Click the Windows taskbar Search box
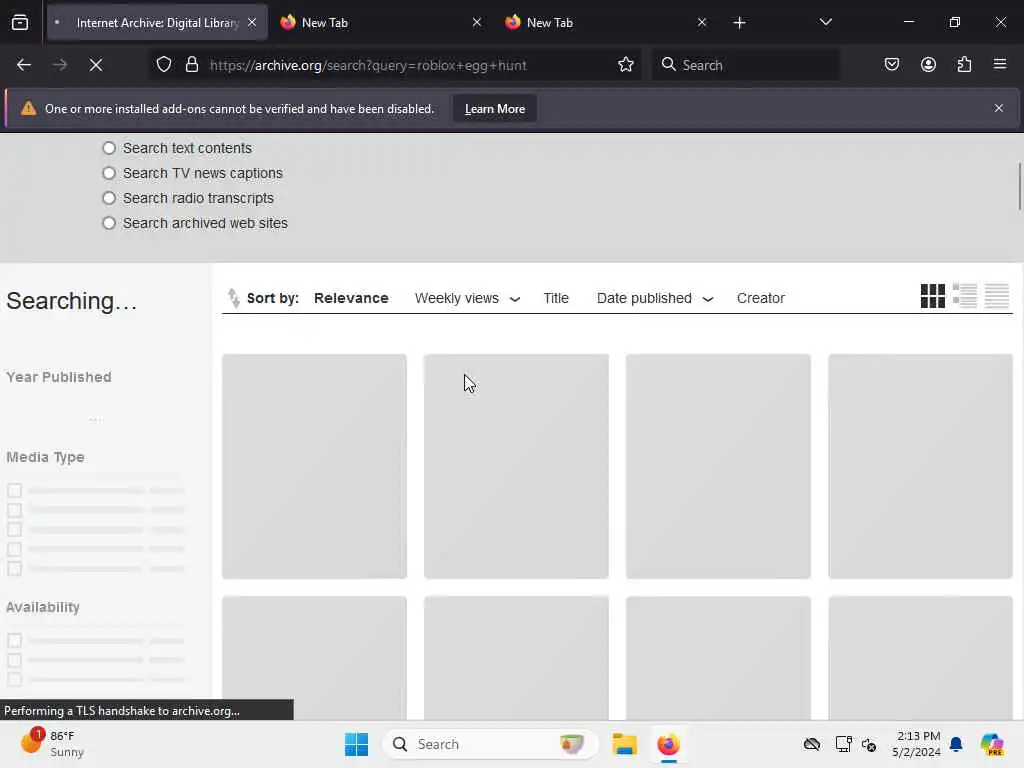 [490, 744]
